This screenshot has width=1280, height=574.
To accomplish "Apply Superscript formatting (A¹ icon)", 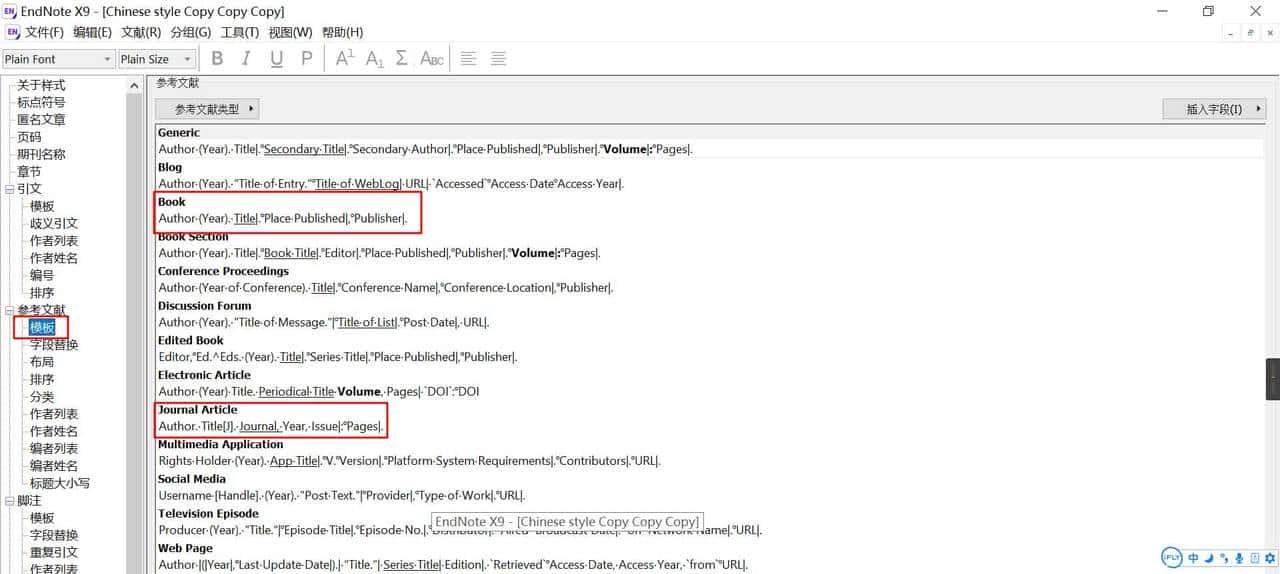I will click(x=345, y=59).
